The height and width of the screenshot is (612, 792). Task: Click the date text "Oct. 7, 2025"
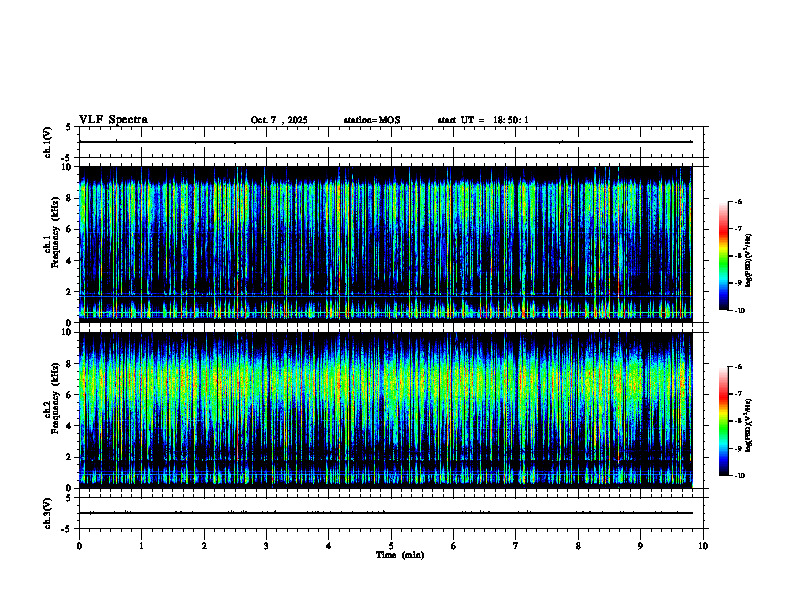pos(279,120)
